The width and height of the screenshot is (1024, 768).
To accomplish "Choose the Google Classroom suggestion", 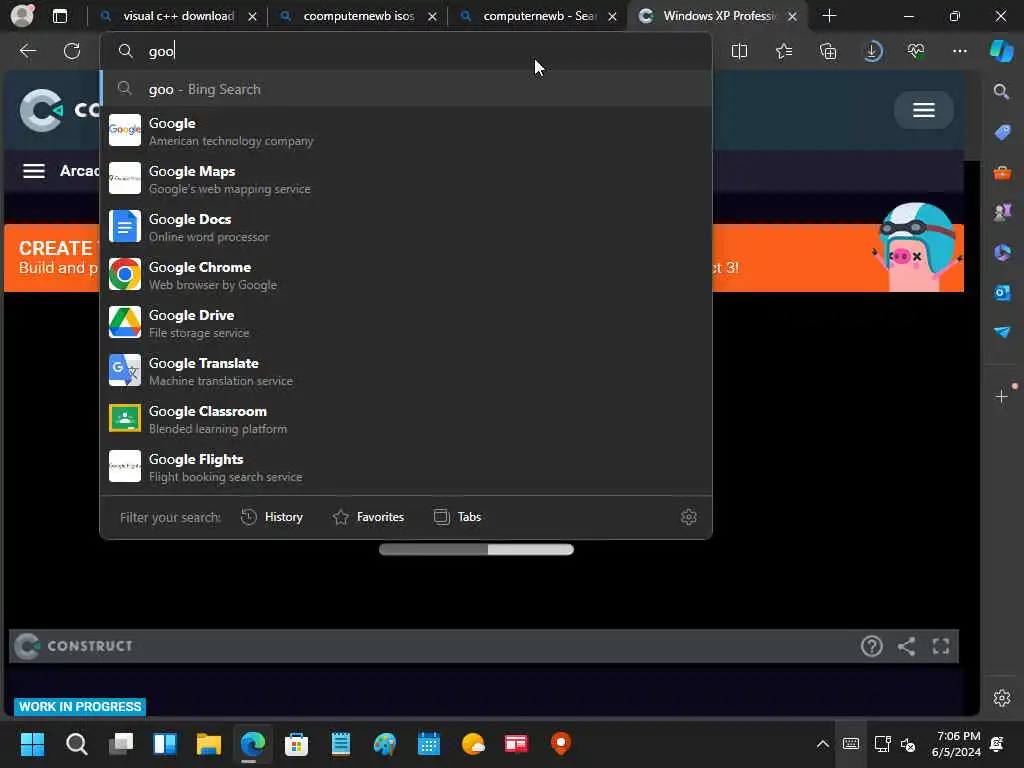I will [406, 419].
